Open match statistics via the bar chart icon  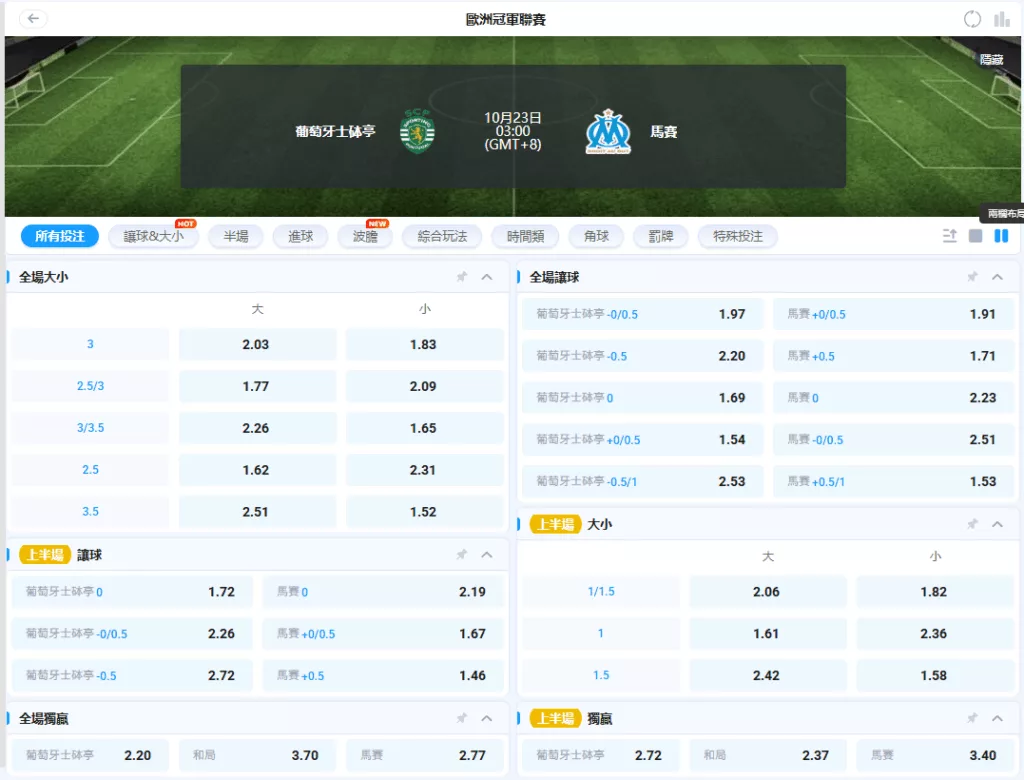pos(1003,18)
